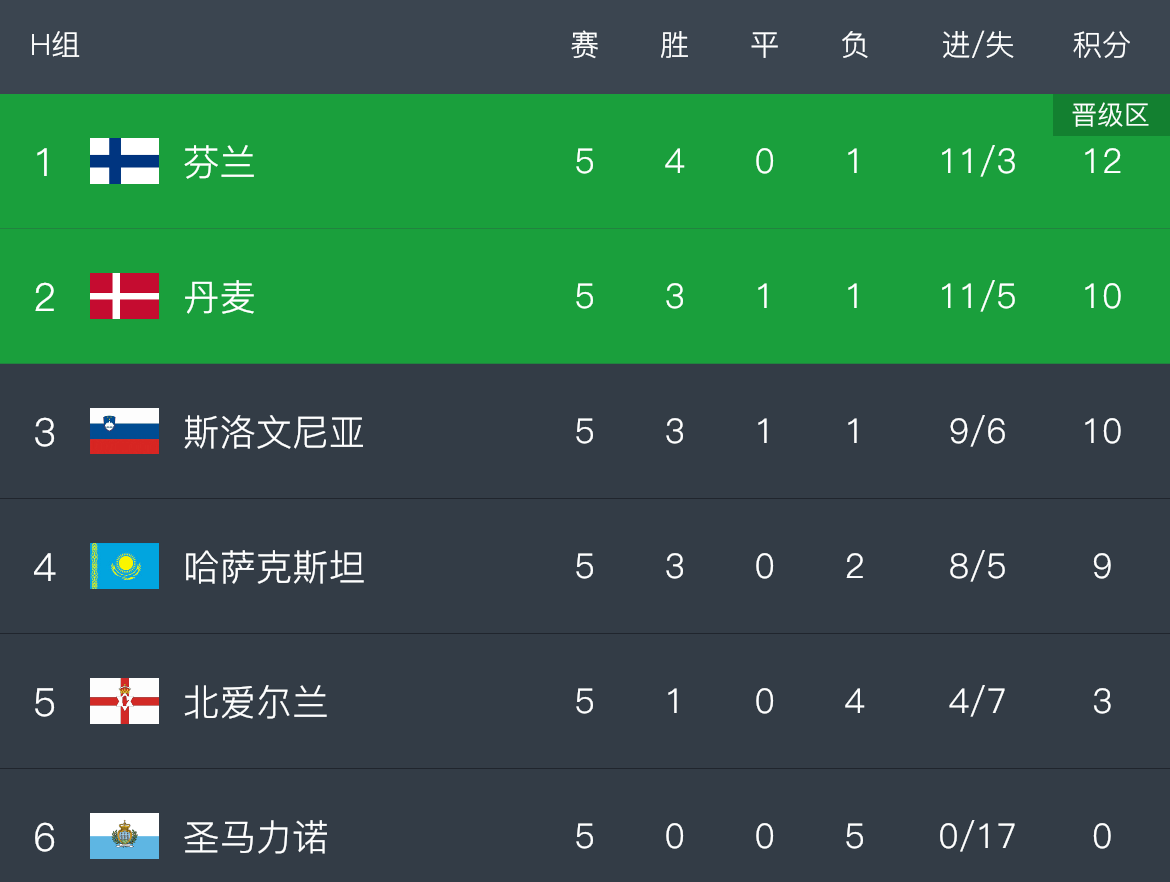Open the 圣马力诺 team page
1170x882 pixels.
tap(255, 837)
